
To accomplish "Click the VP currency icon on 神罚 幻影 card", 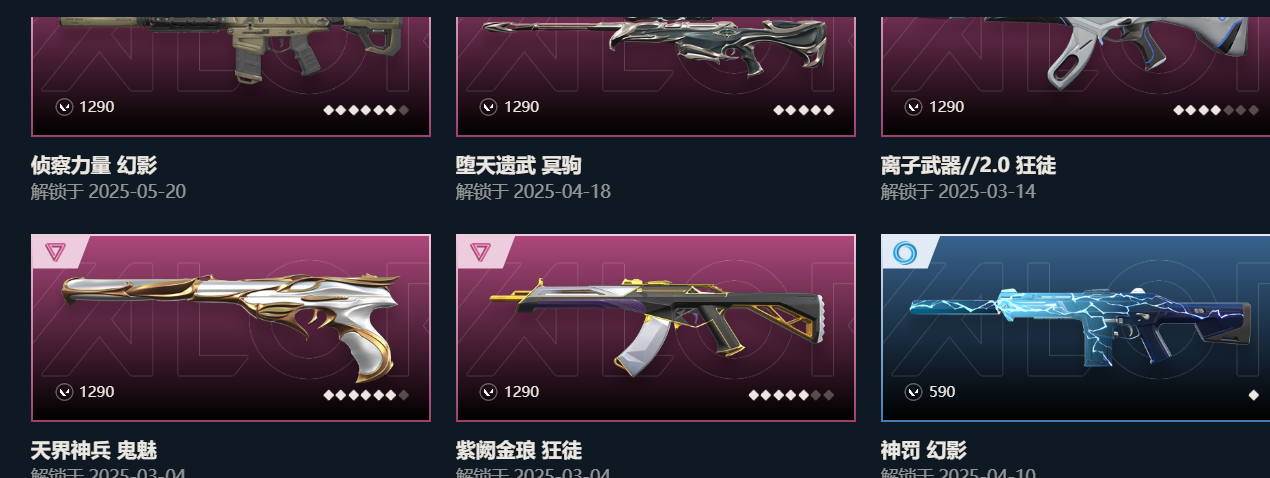I will tap(914, 392).
